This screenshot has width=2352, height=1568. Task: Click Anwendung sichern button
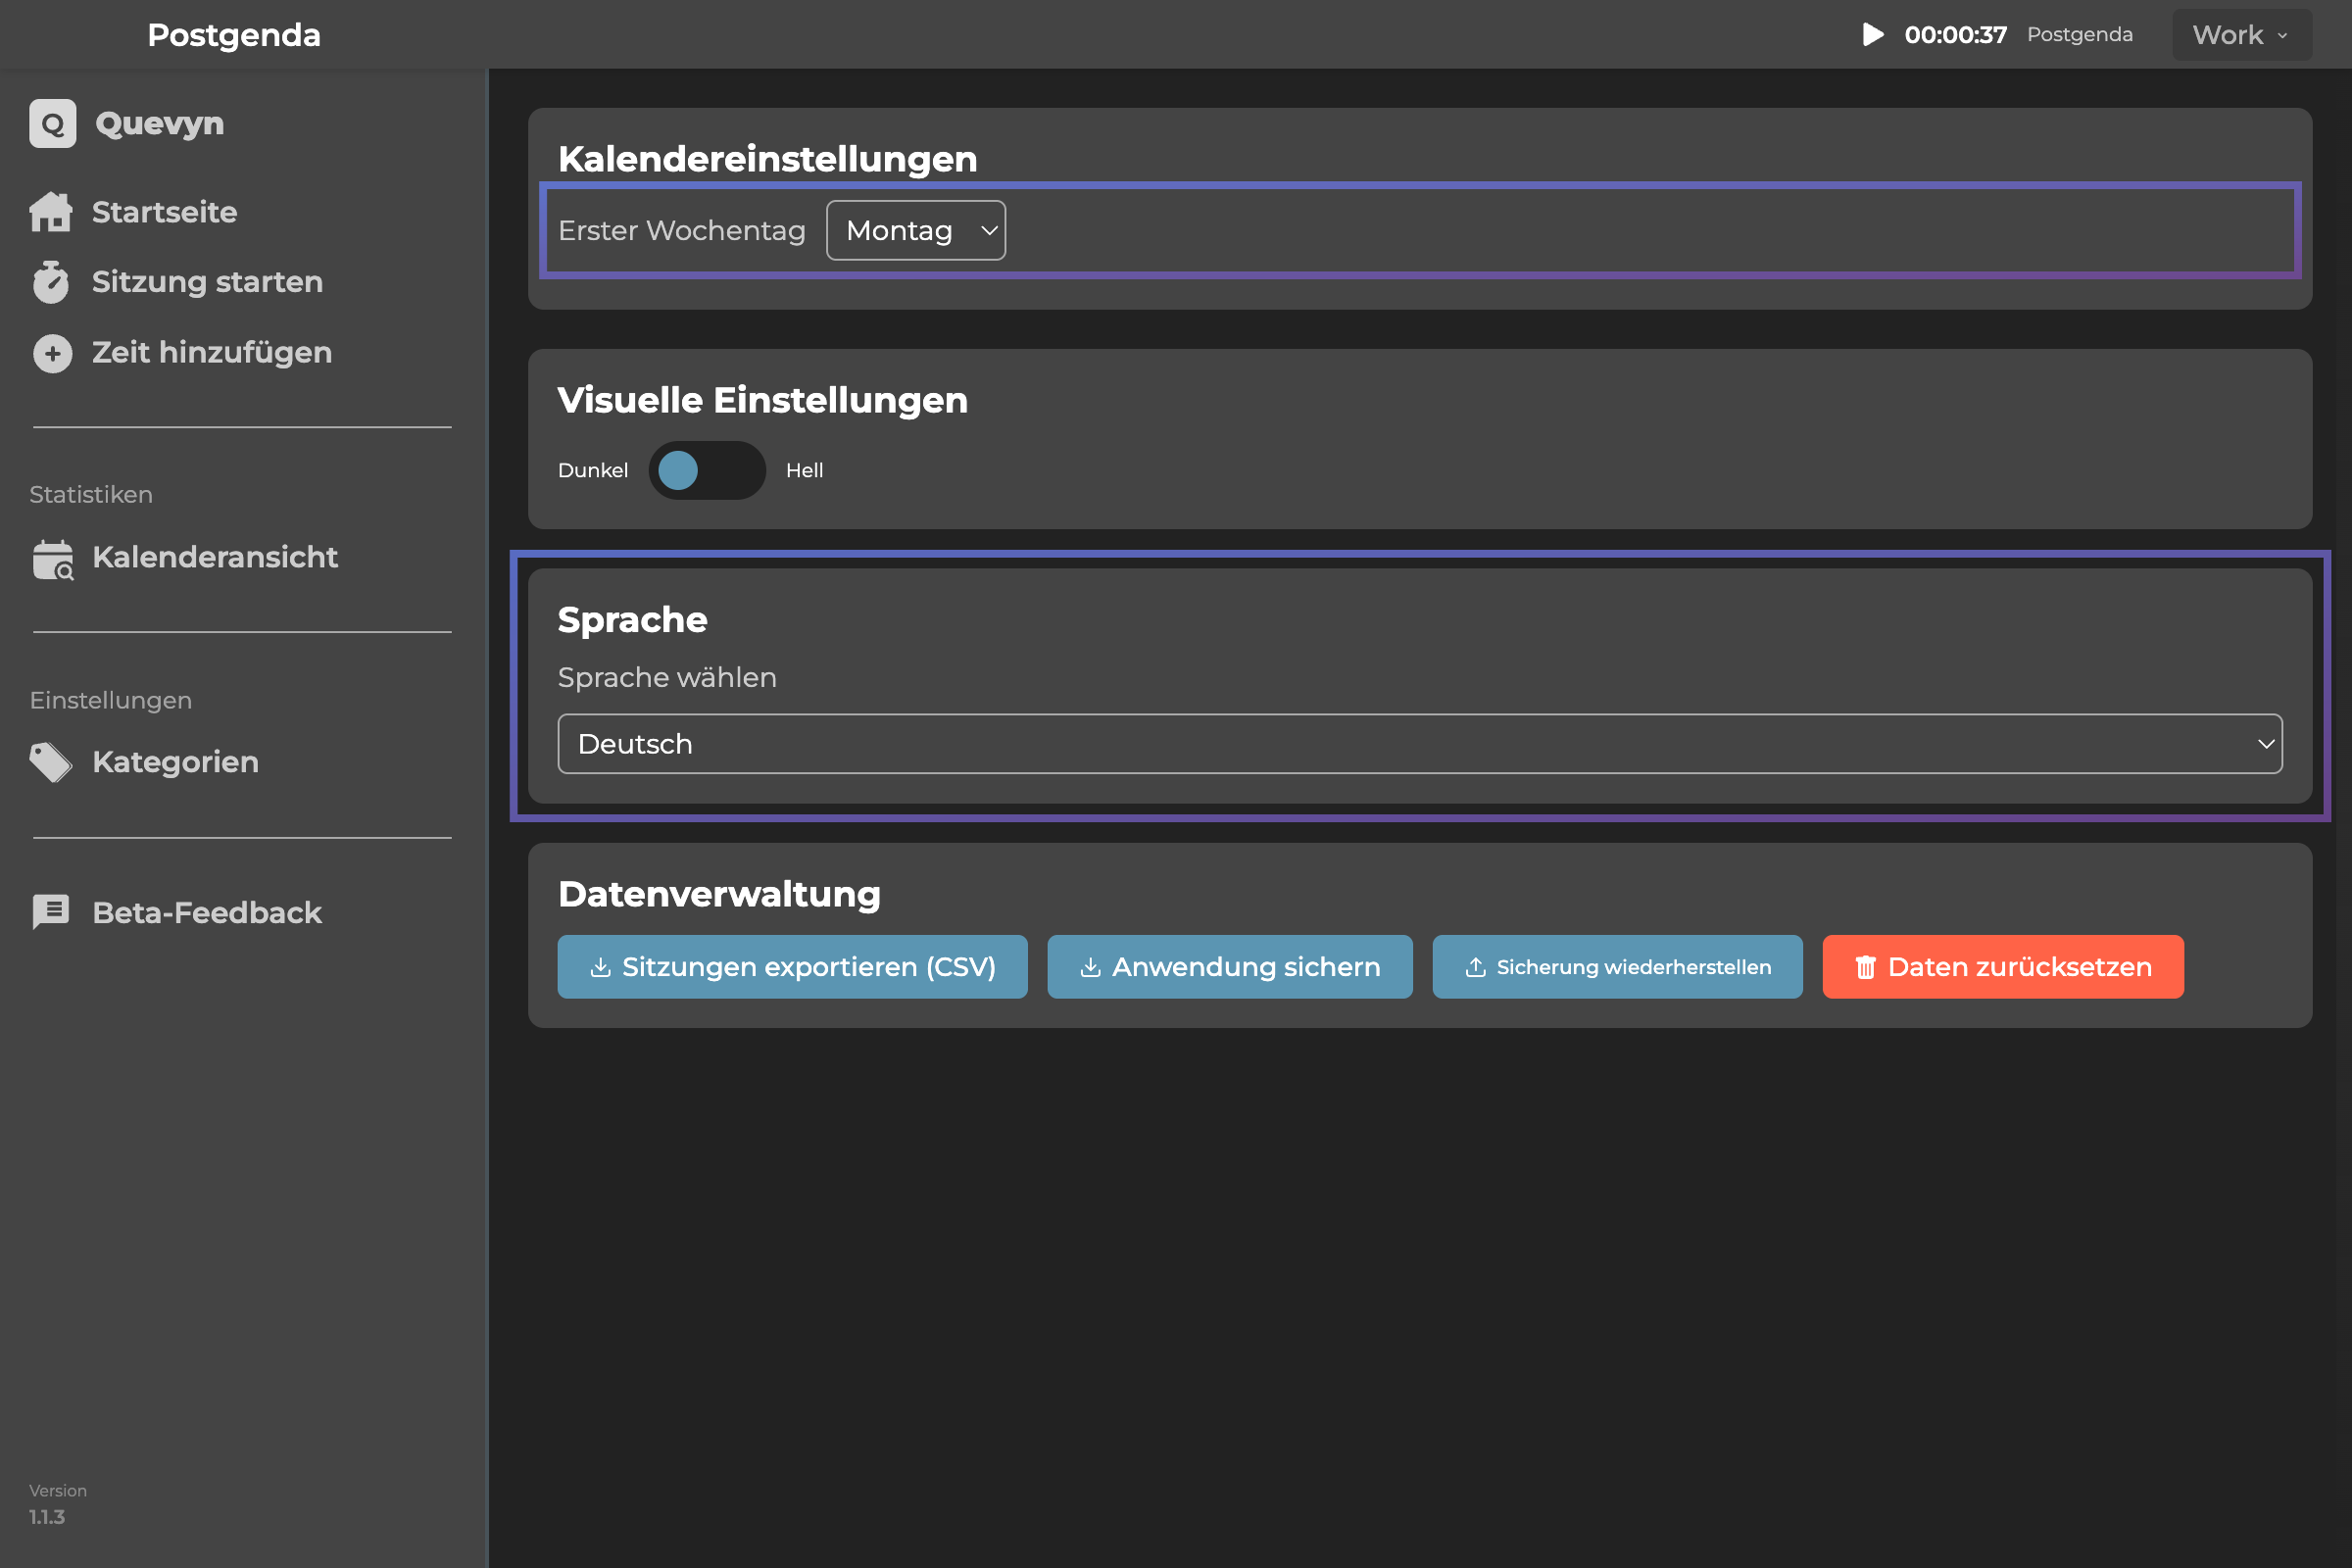click(x=1230, y=967)
